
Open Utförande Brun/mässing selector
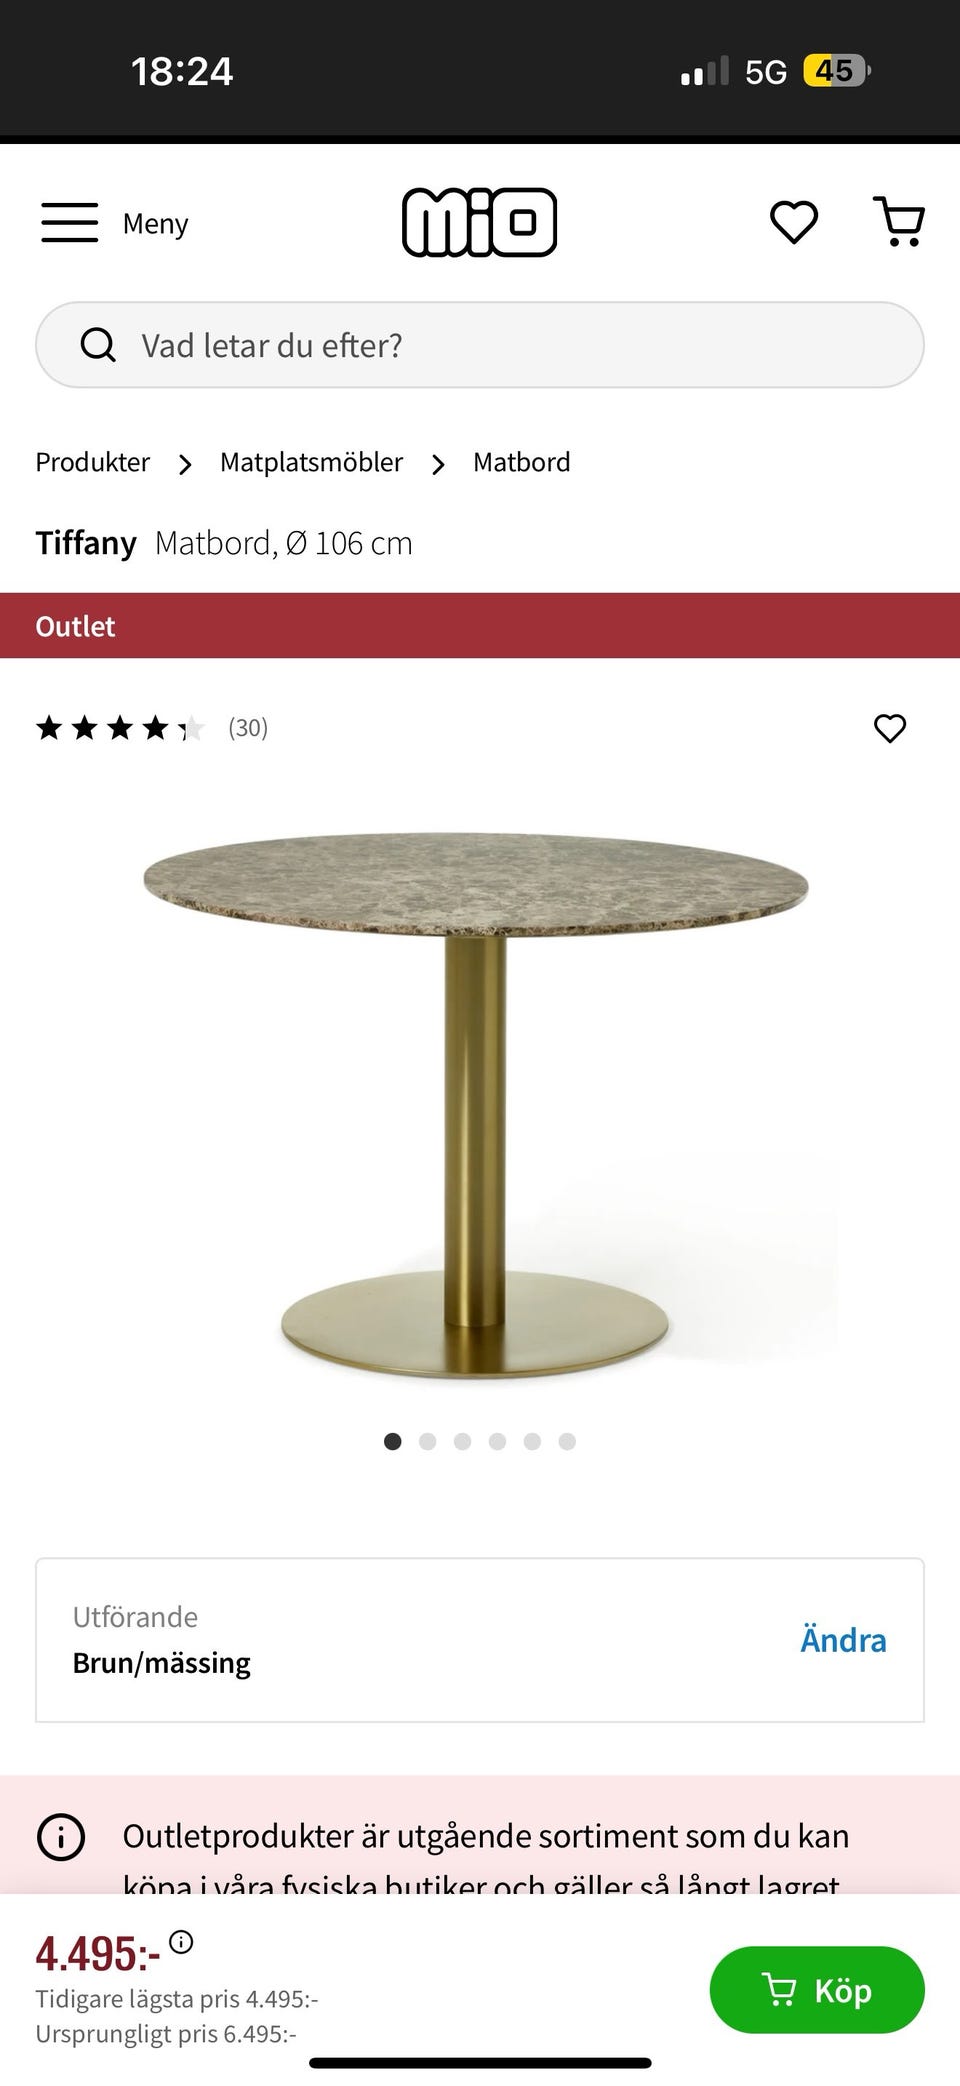(480, 1640)
